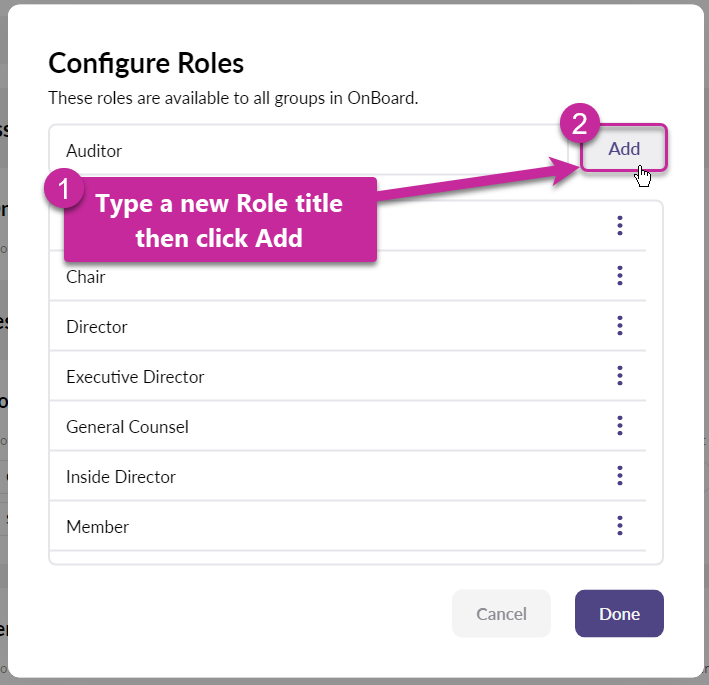Open the three-dot menu for Member
This screenshot has height=685, width=709.
pyautogui.click(x=620, y=526)
